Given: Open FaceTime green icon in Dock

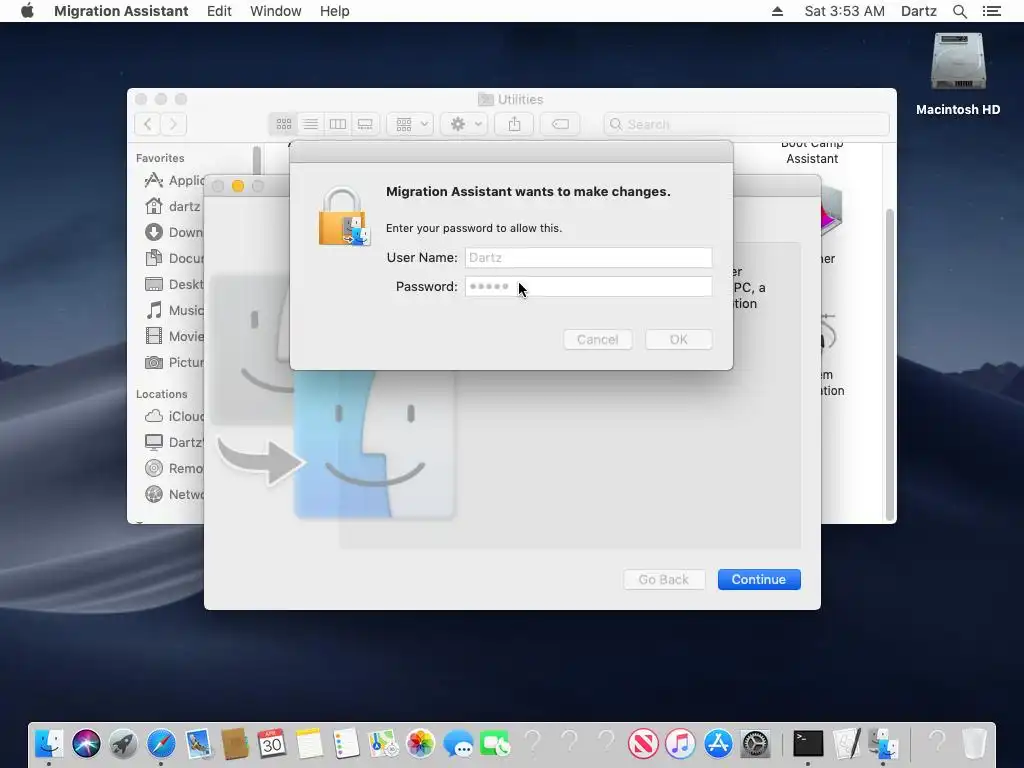Looking at the screenshot, I should tap(495, 743).
